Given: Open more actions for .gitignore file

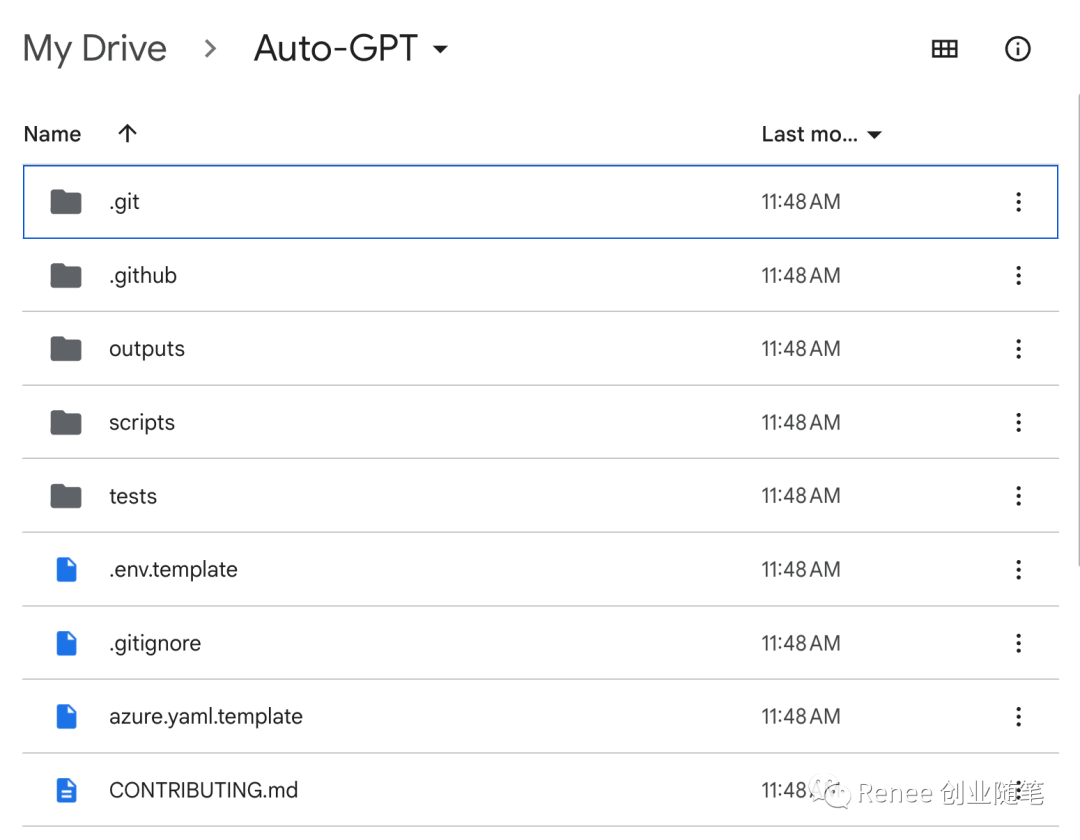Looking at the screenshot, I should [1018, 643].
